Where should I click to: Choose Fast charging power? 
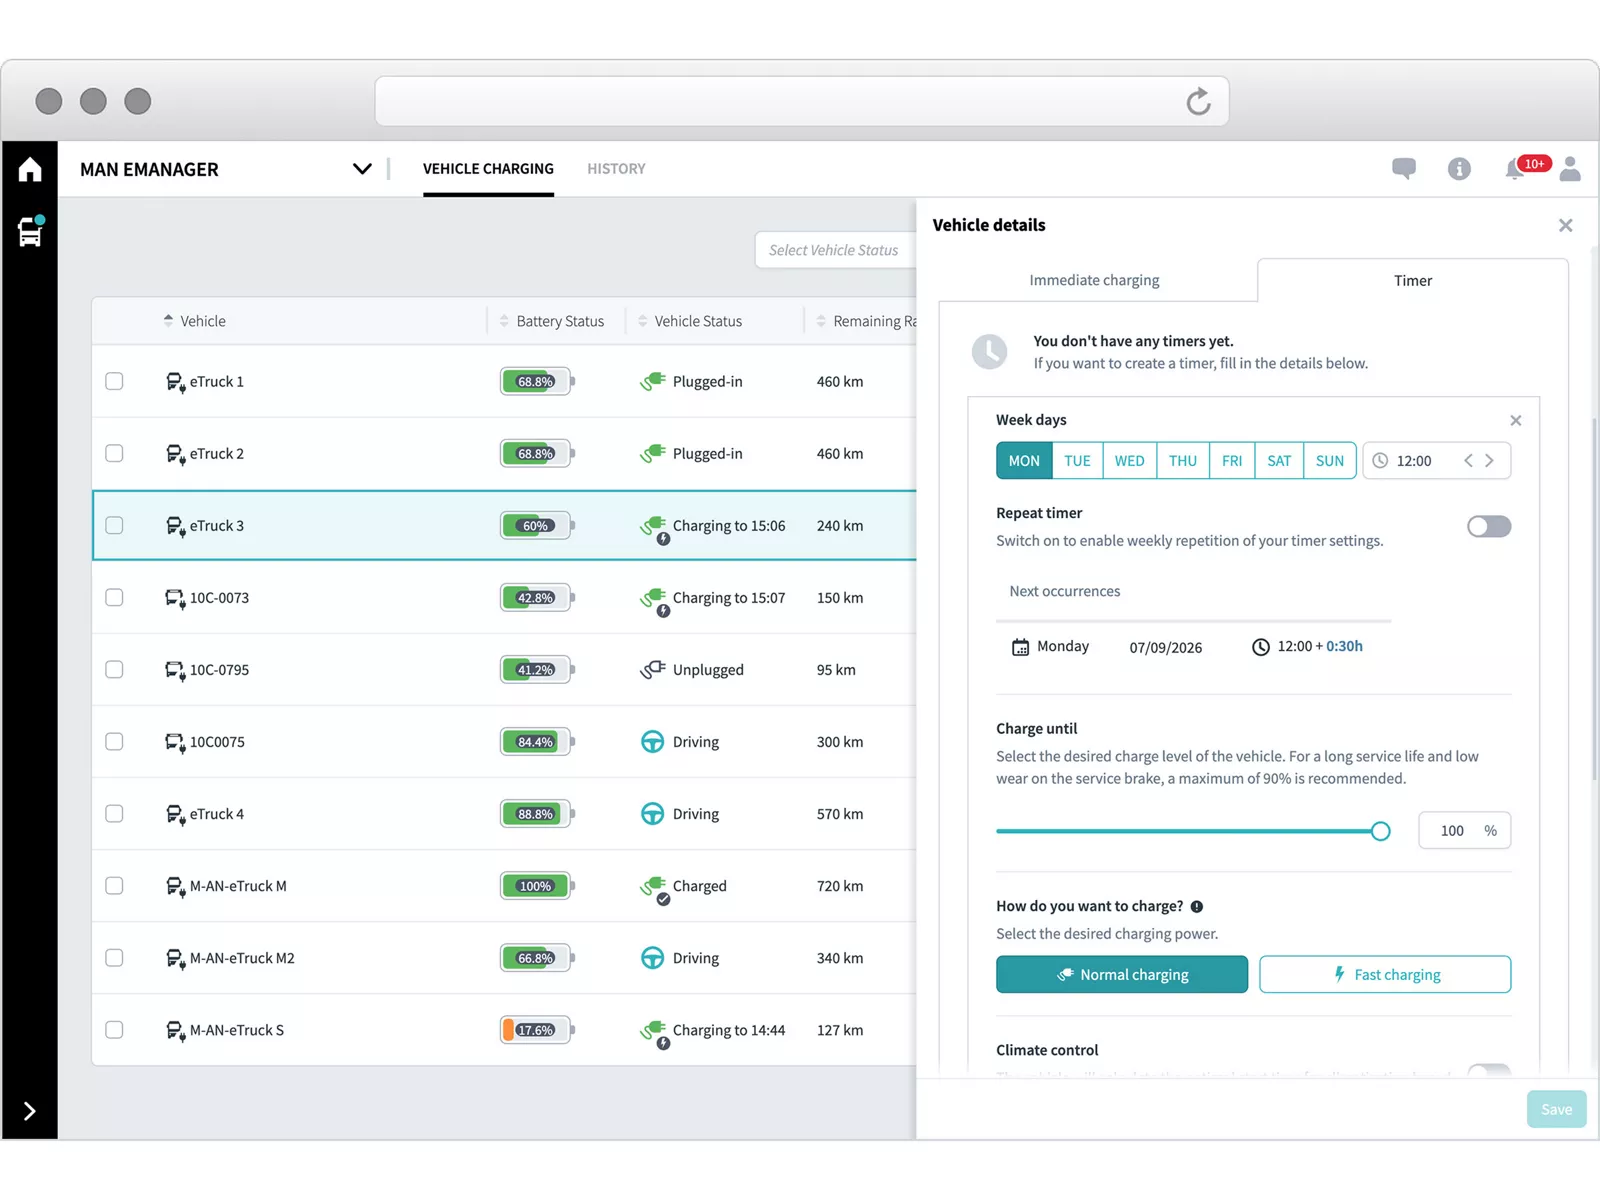[x=1385, y=974]
